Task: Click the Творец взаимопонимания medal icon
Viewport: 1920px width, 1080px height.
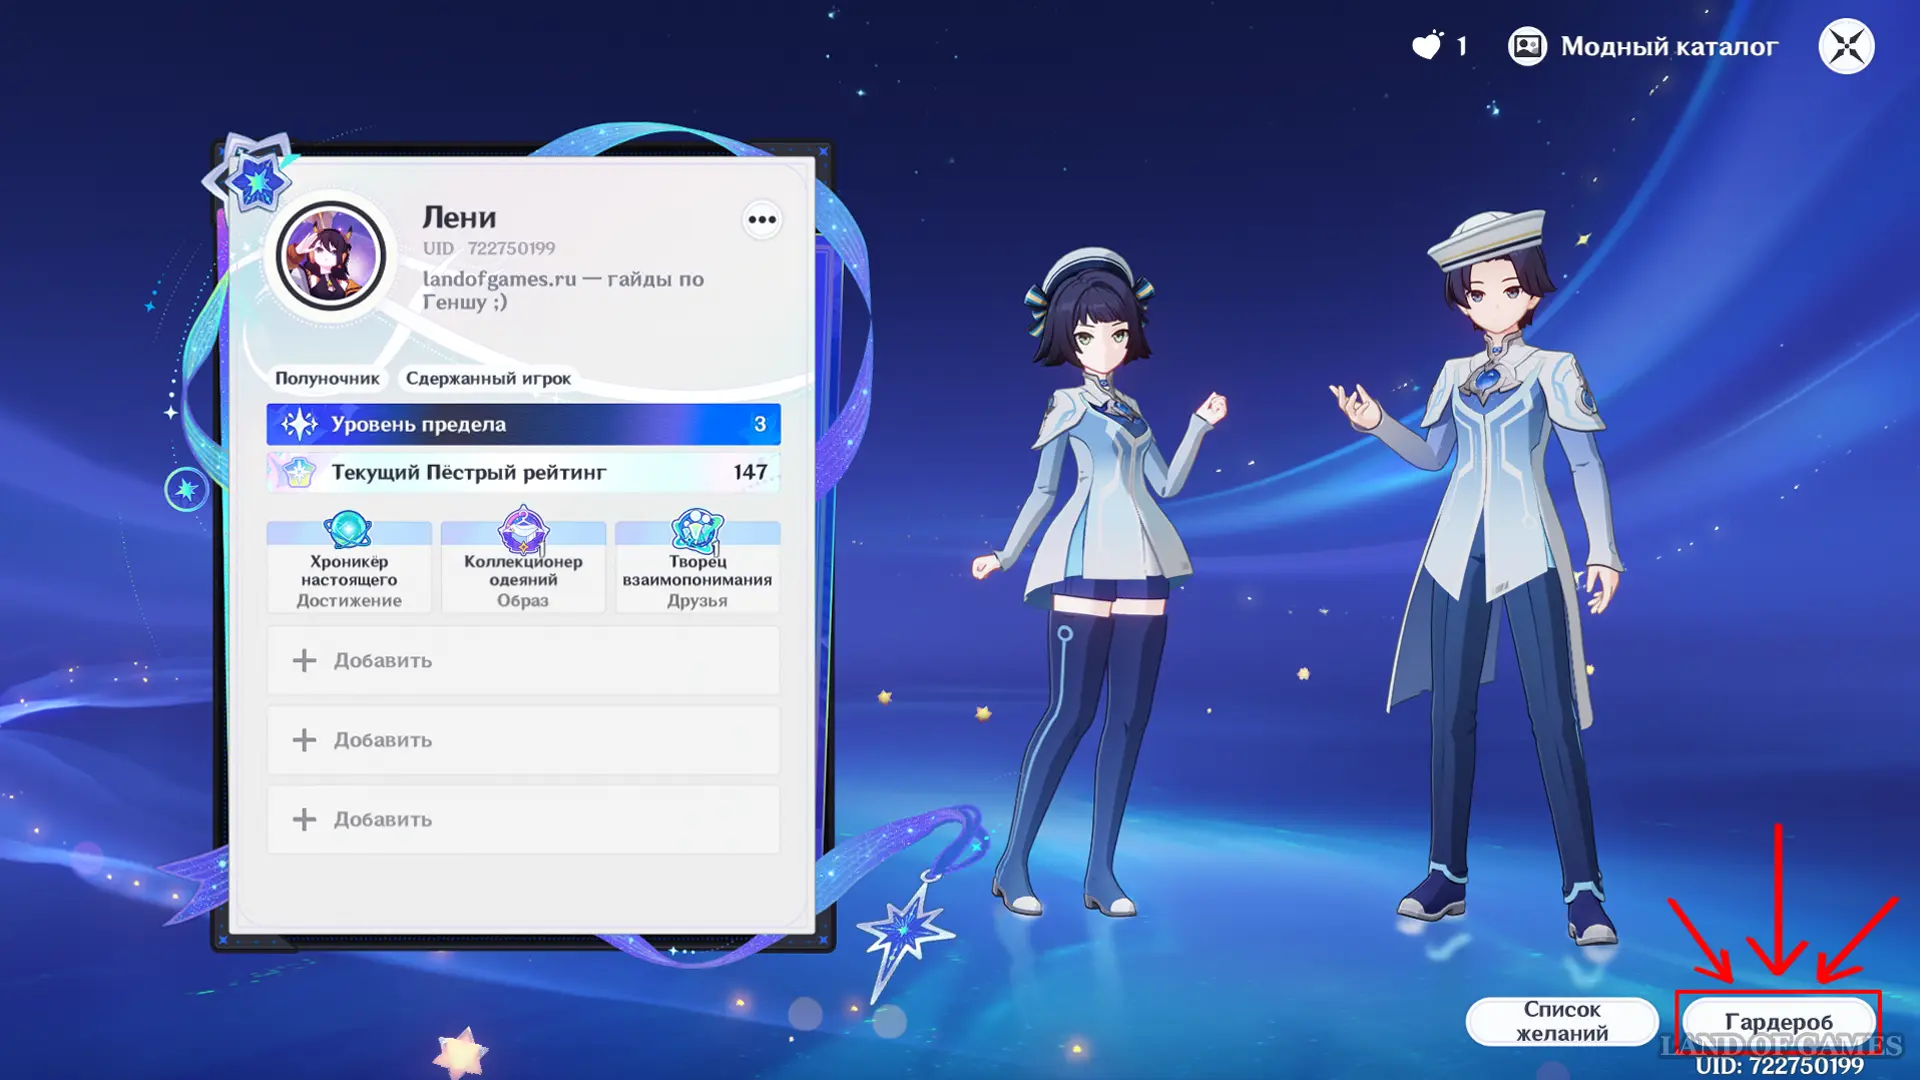Action: (x=697, y=530)
